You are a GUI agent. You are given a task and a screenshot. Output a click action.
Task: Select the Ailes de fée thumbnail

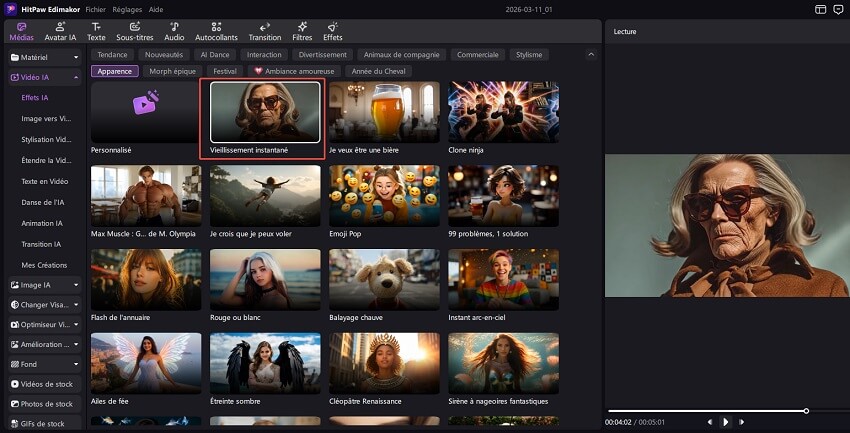point(146,363)
